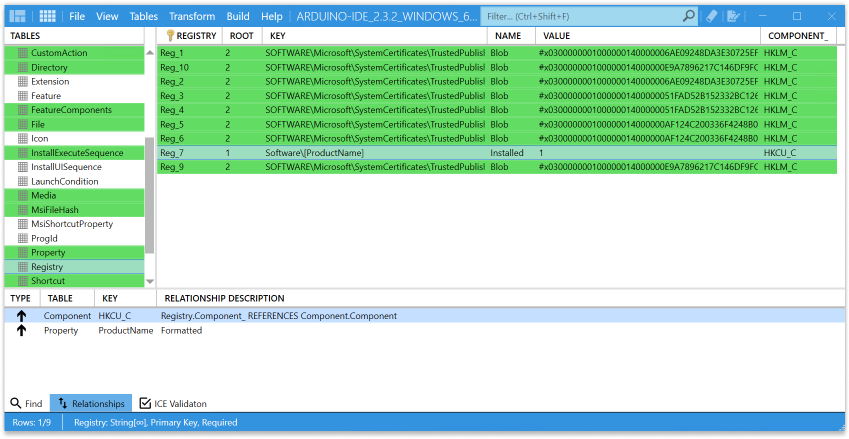This screenshot has height=439, width=849.
Task: Click the up arrow on Property relationship row
Action: [x=21, y=331]
